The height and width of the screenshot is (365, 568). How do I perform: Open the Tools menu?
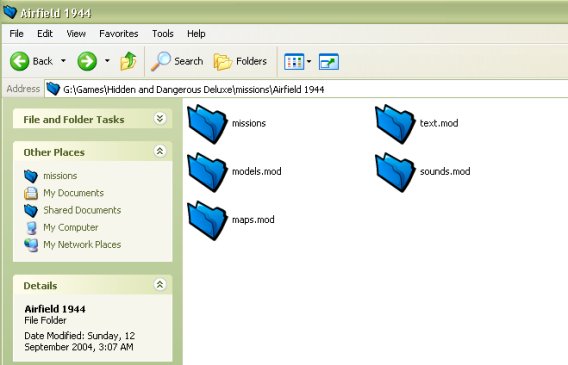[x=163, y=34]
